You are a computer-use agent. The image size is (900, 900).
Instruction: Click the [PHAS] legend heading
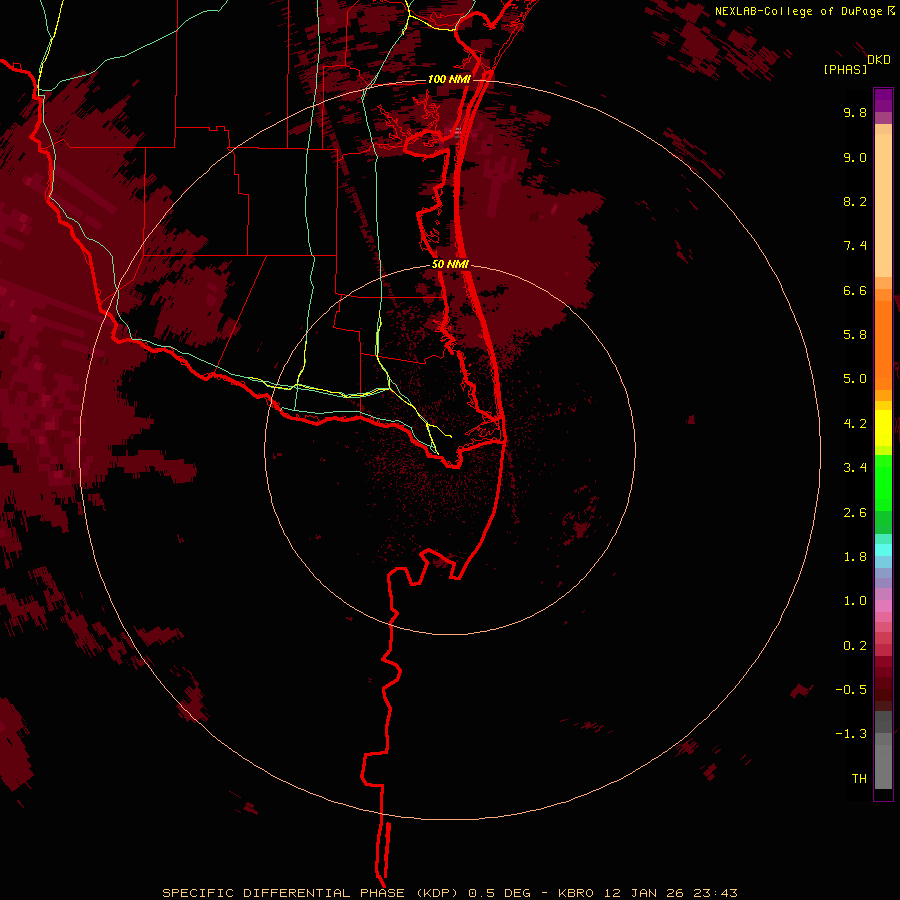[x=845, y=69]
